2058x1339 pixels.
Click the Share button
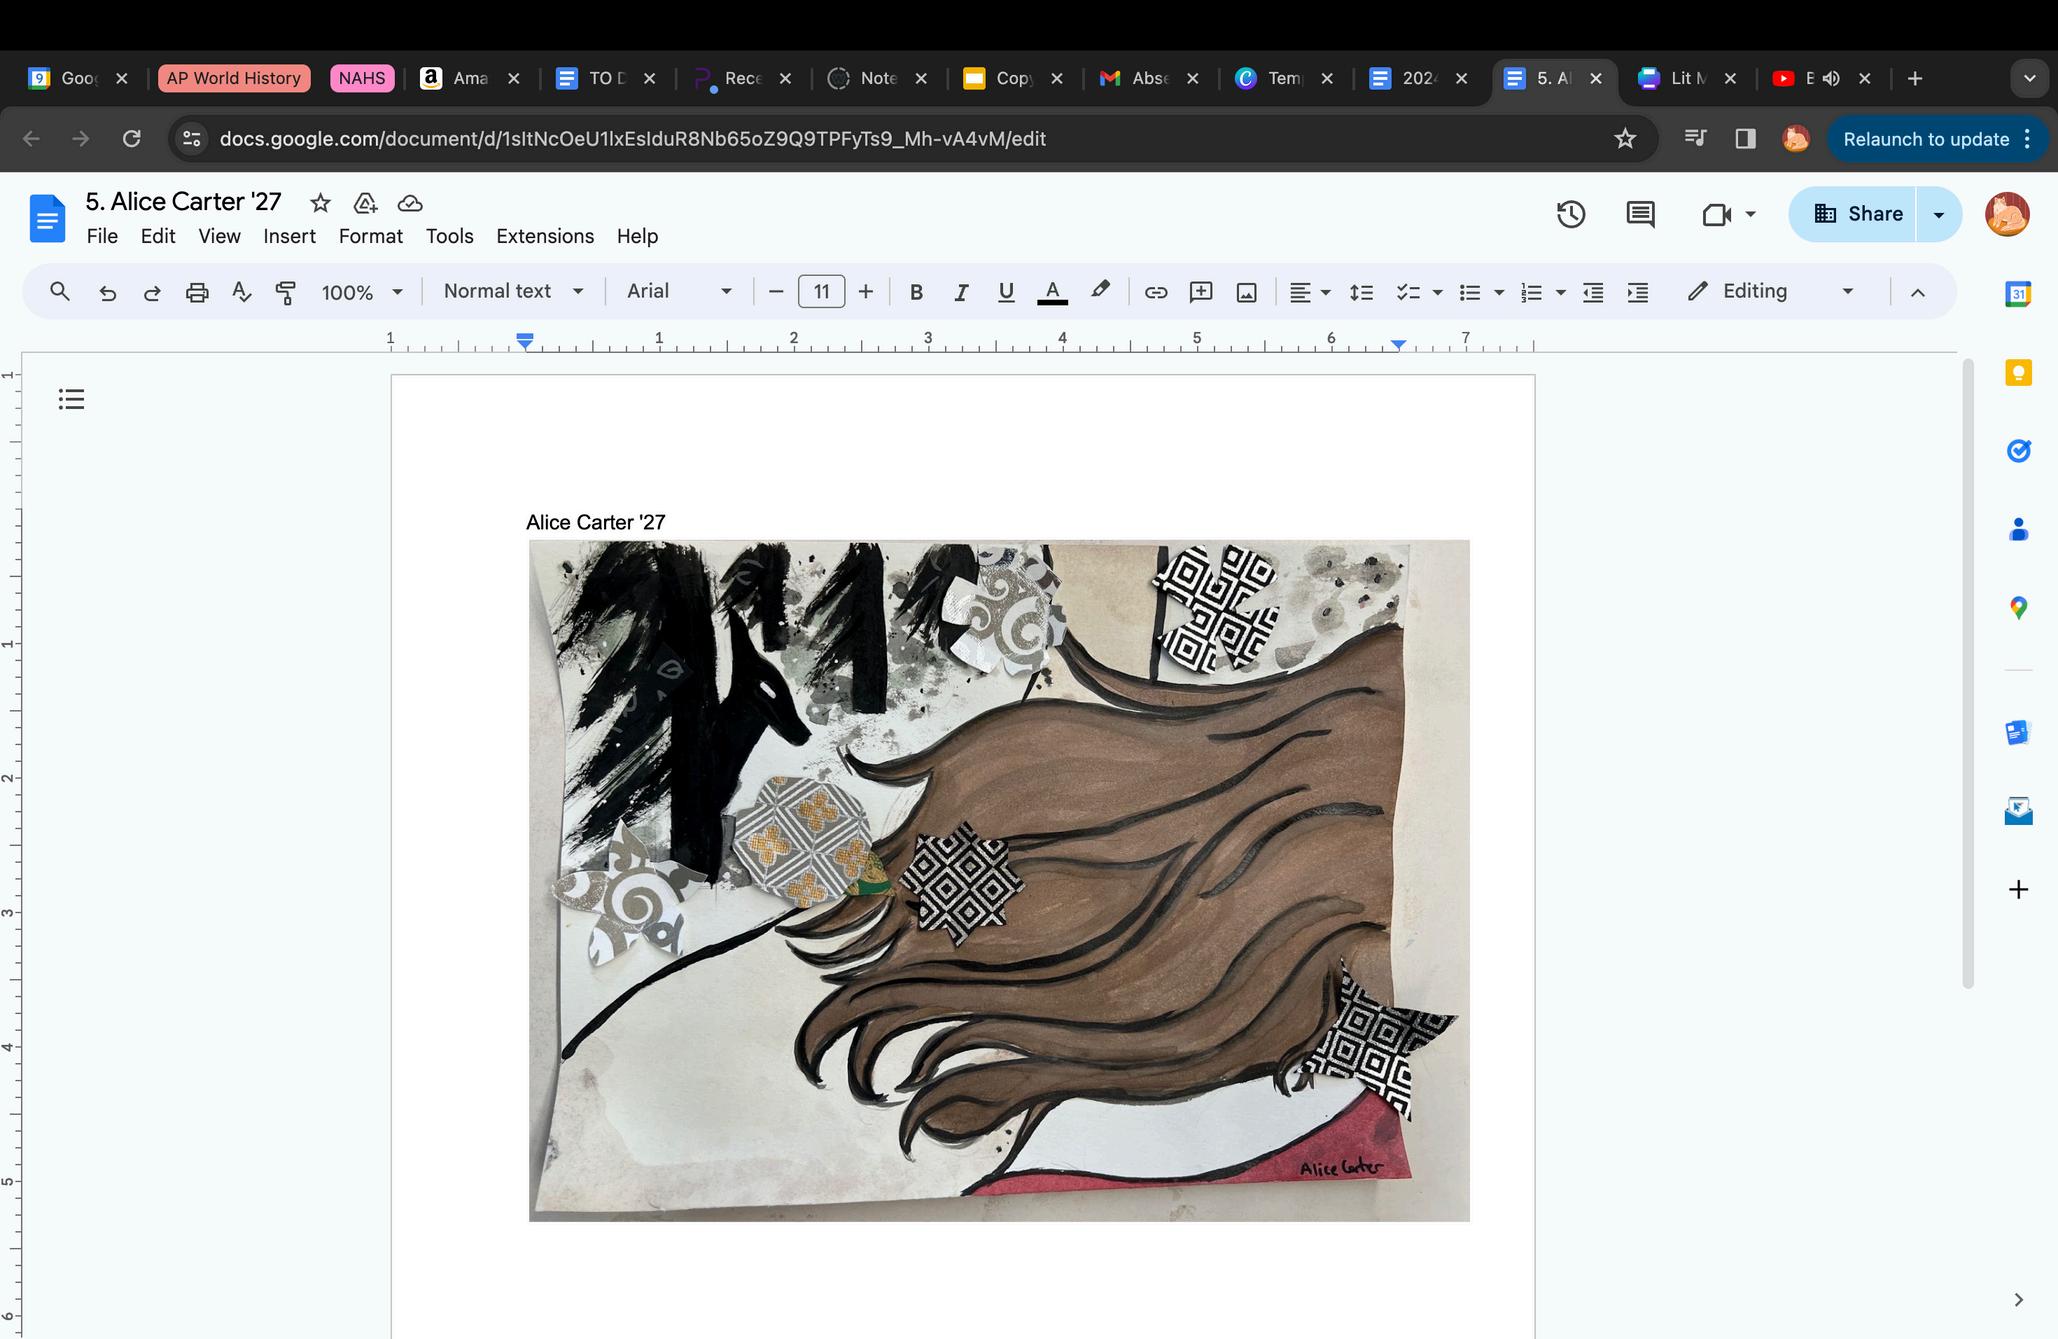tap(1856, 214)
